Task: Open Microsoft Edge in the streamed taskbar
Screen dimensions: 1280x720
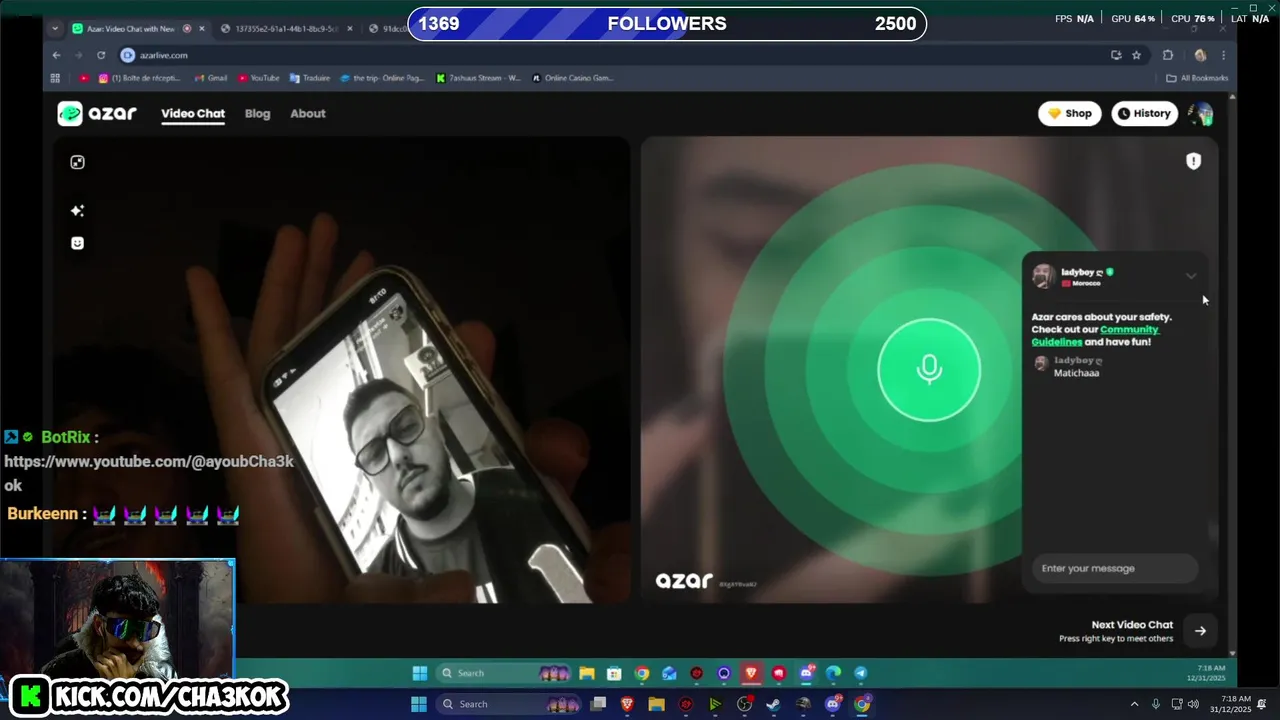Action: click(x=833, y=673)
